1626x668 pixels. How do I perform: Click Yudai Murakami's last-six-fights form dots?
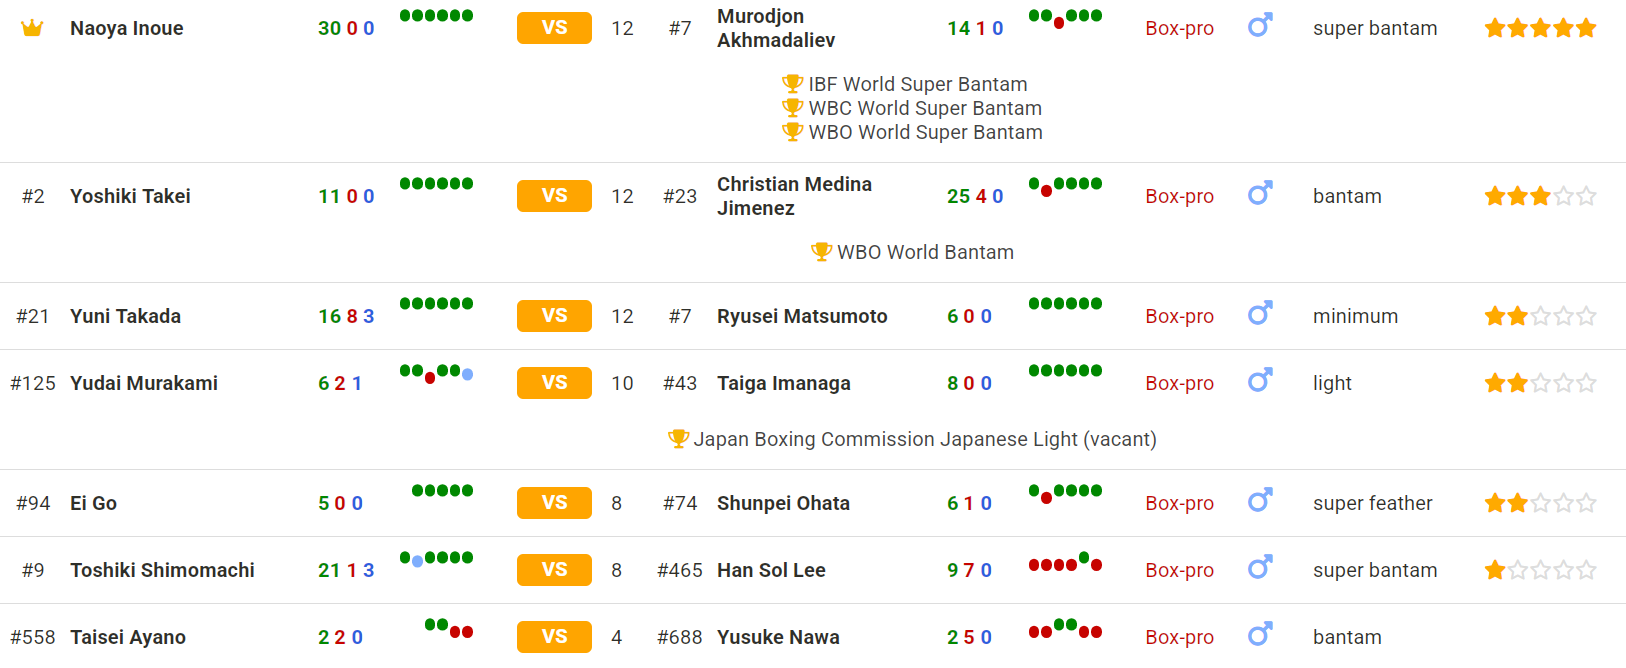click(x=436, y=373)
